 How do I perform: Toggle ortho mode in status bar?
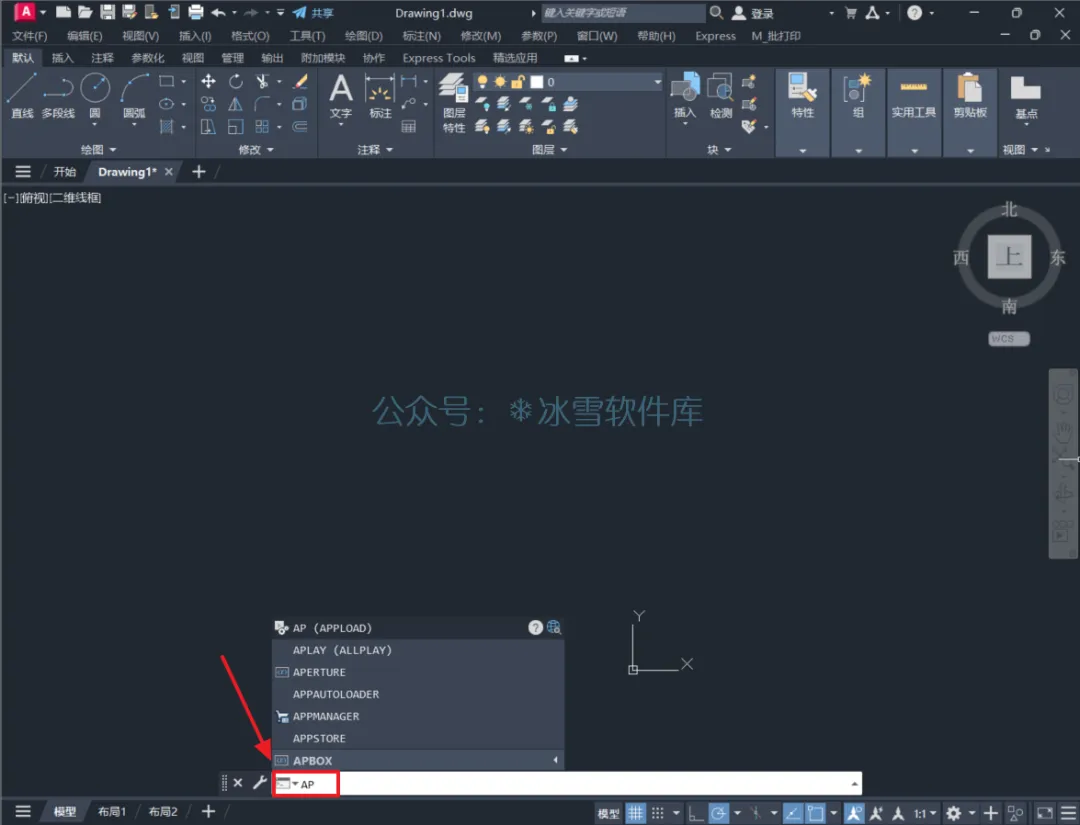pos(696,813)
